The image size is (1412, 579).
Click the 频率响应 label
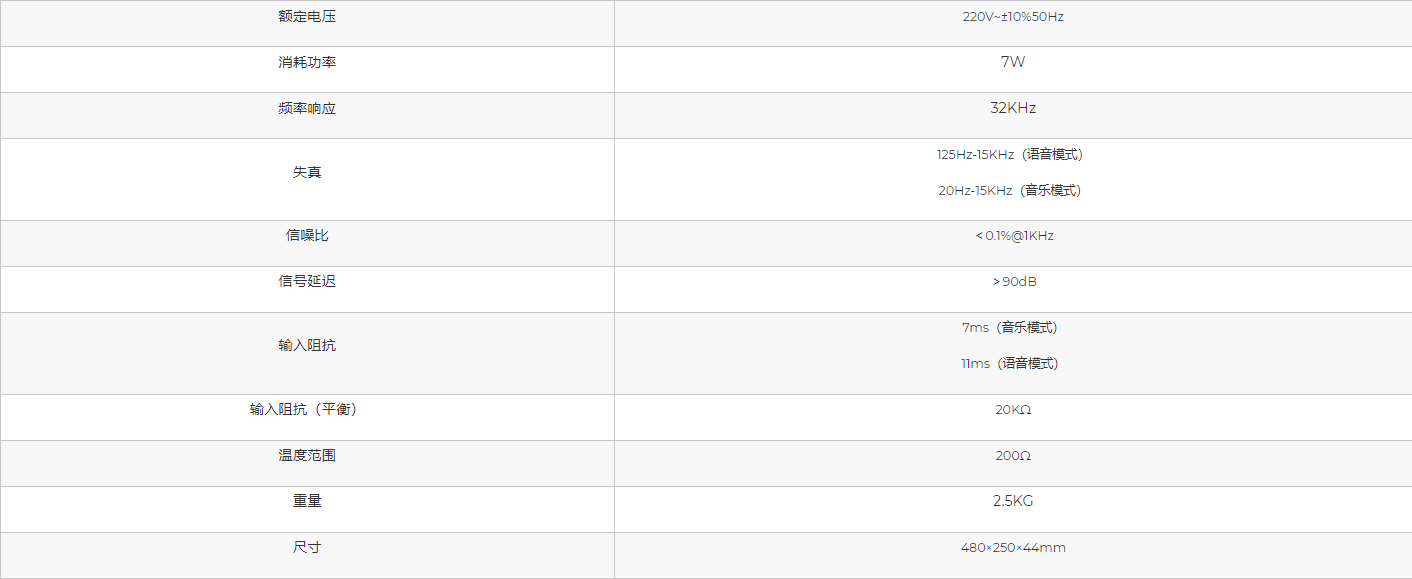click(x=307, y=109)
